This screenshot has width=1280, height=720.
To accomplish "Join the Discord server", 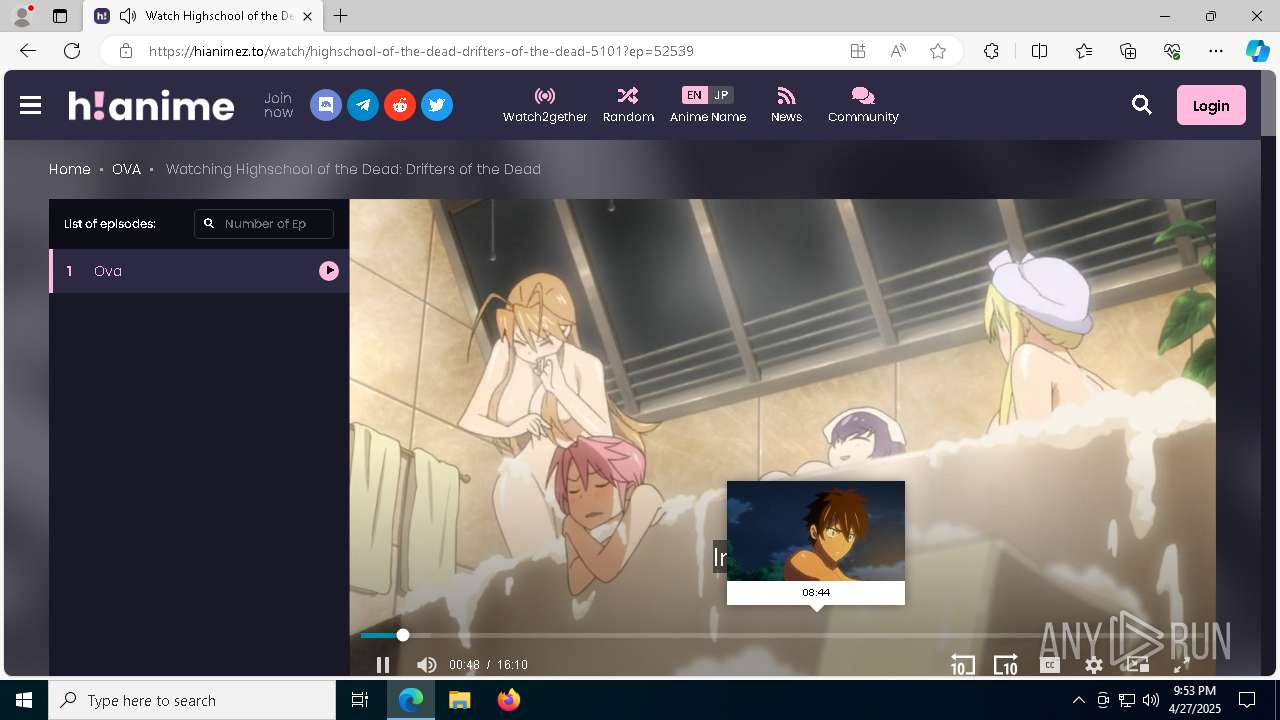I will (326, 105).
